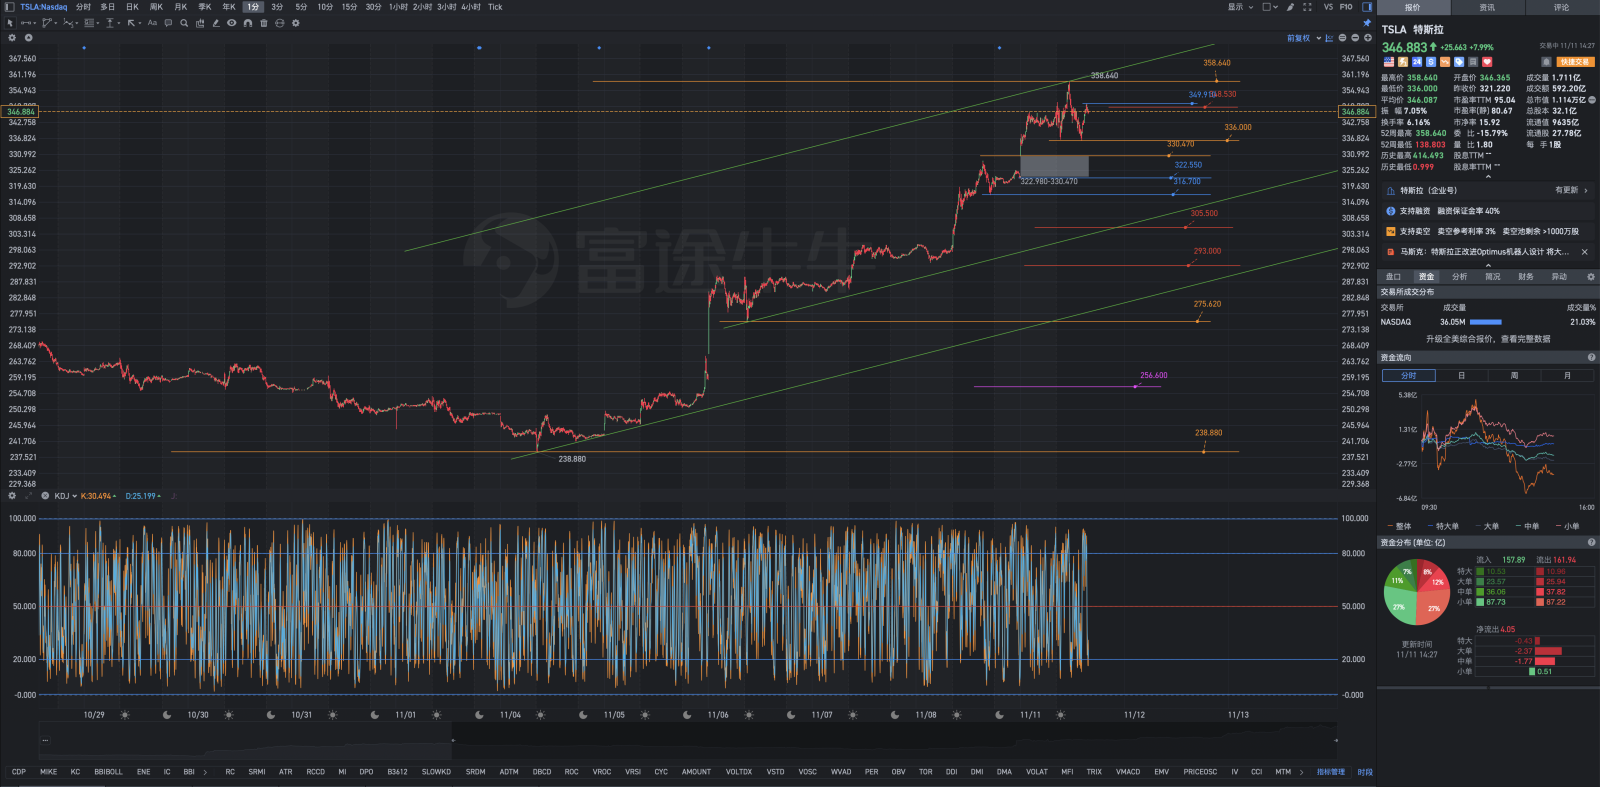Zoom out chart with minus icon
Viewport: 1600px width, 787px height.
tap(1355, 38)
